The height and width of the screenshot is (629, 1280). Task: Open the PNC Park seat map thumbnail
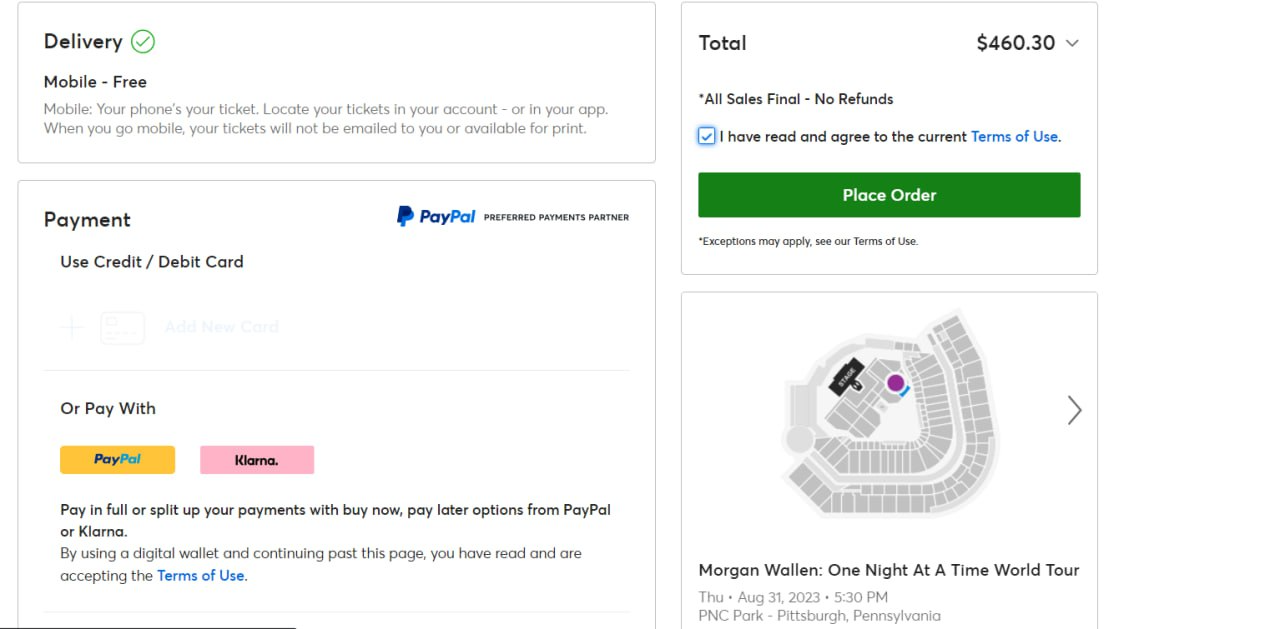coord(888,415)
